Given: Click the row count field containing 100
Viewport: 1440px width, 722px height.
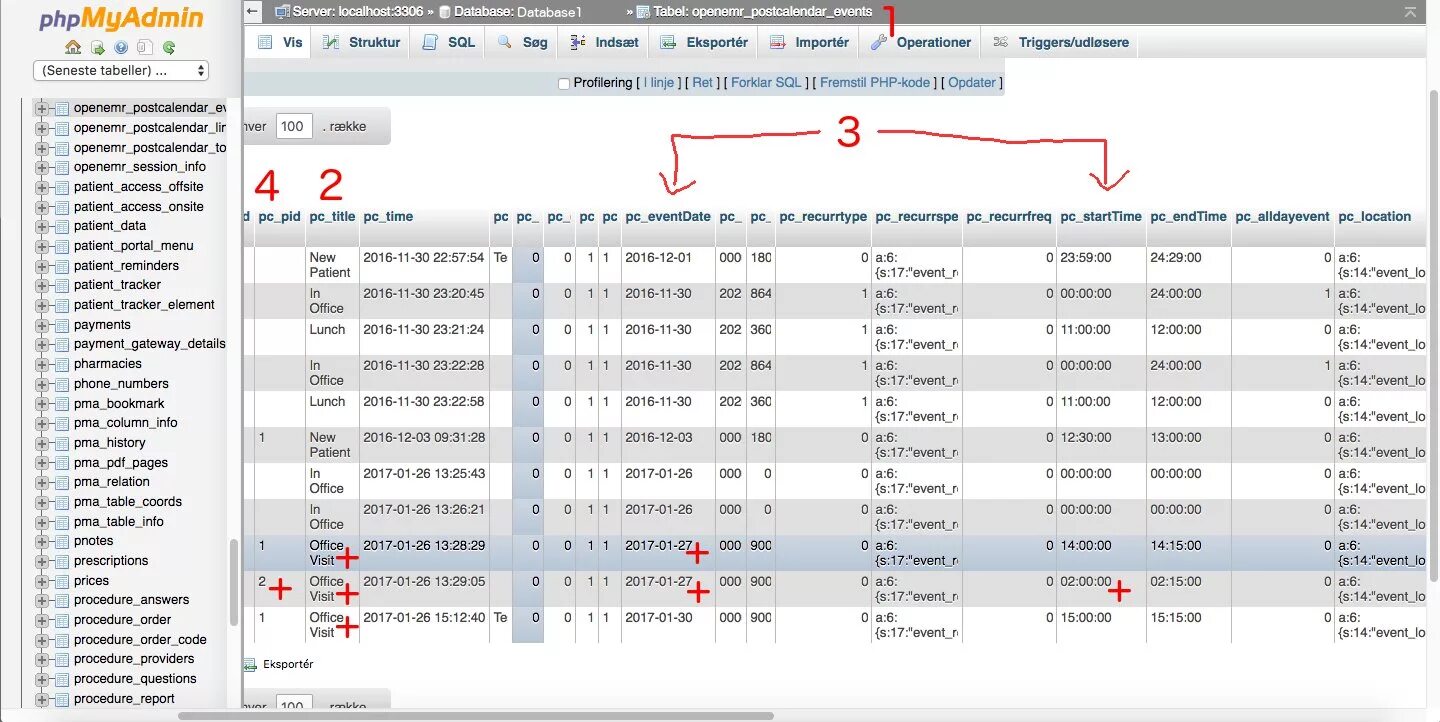Looking at the screenshot, I should (293, 126).
